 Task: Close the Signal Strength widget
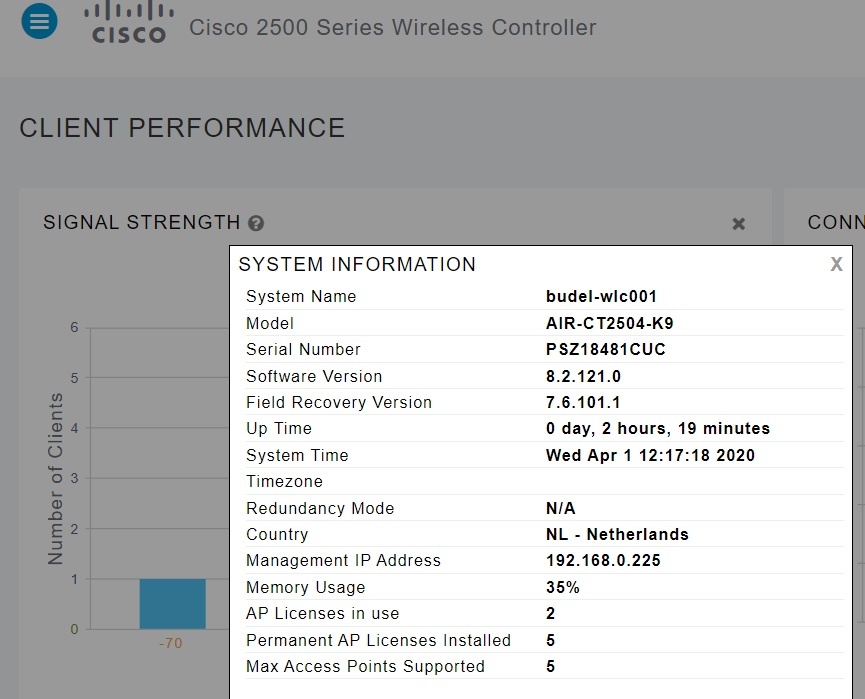click(x=738, y=224)
